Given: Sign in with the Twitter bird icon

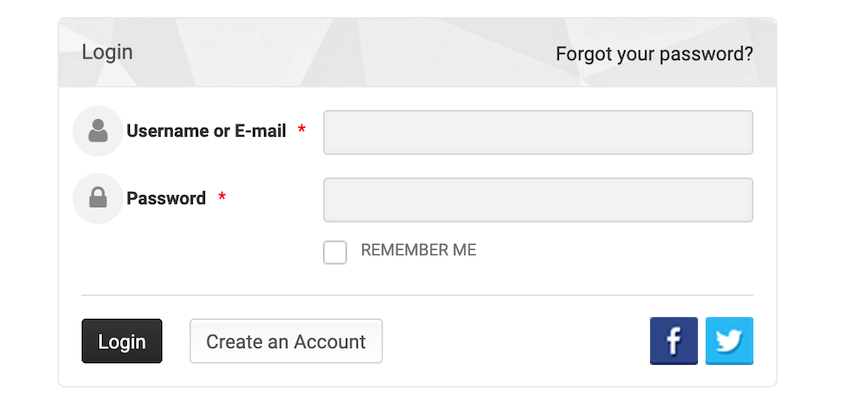Looking at the screenshot, I should 729,341.
